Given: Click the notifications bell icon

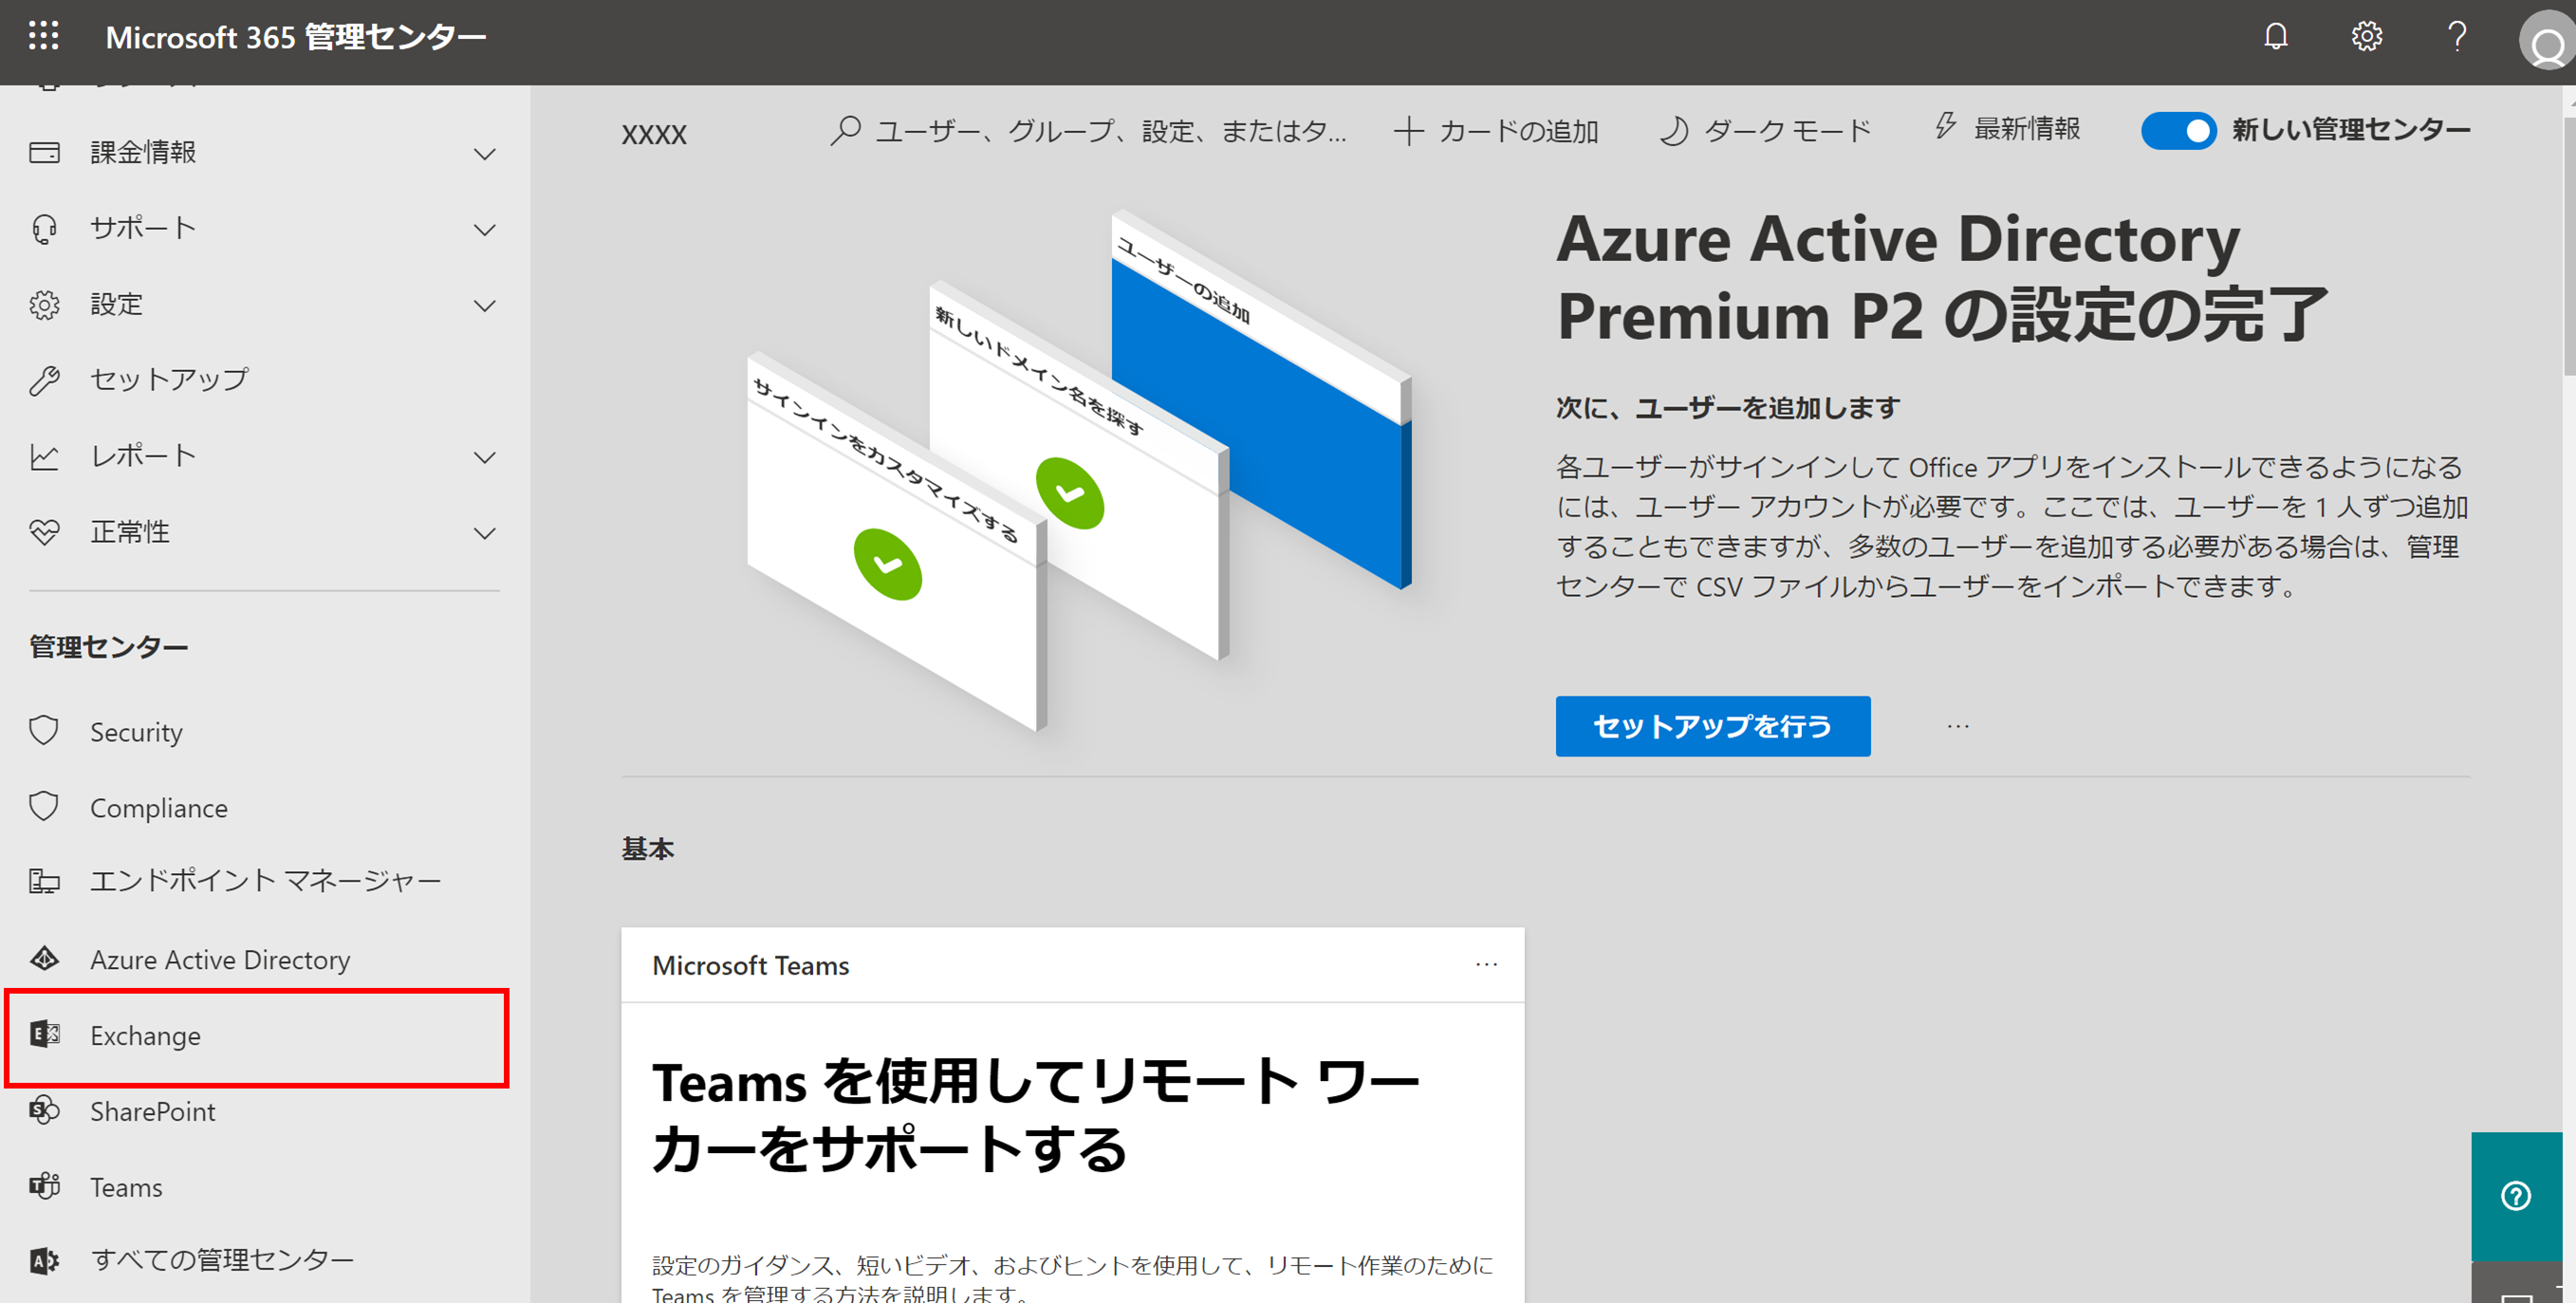Looking at the screenshot, I should [x=2275, y=37].
